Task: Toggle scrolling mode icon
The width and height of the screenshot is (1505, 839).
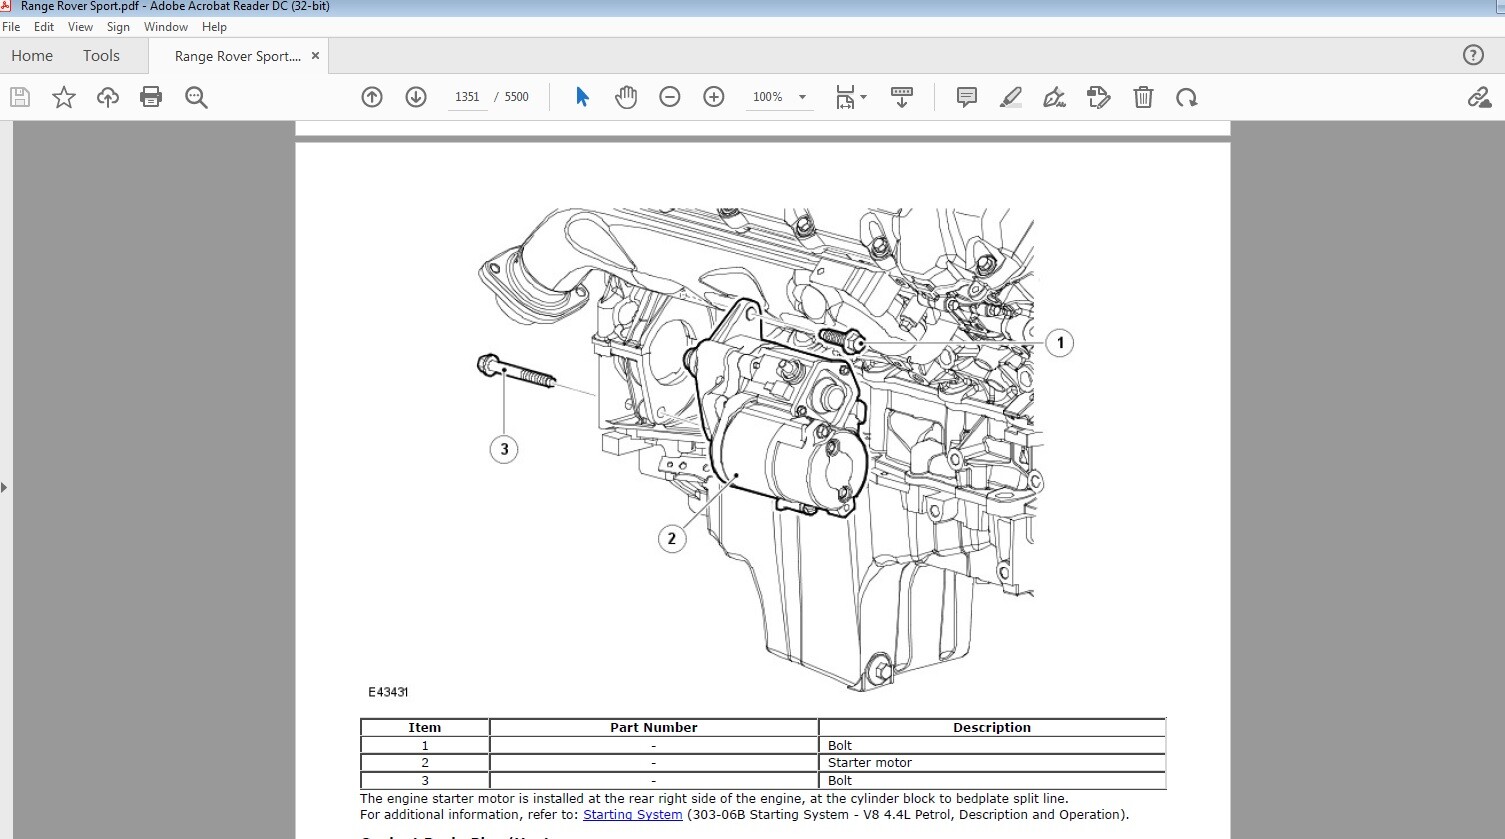Action: click(901, 97)
